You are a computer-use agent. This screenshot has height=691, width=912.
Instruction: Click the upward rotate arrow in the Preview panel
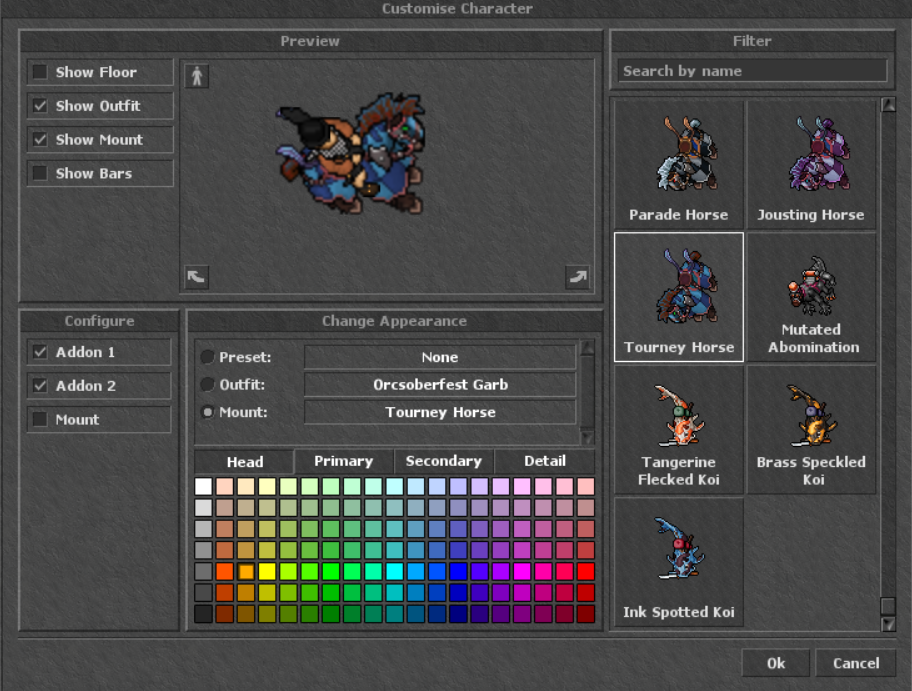[196, 76]
